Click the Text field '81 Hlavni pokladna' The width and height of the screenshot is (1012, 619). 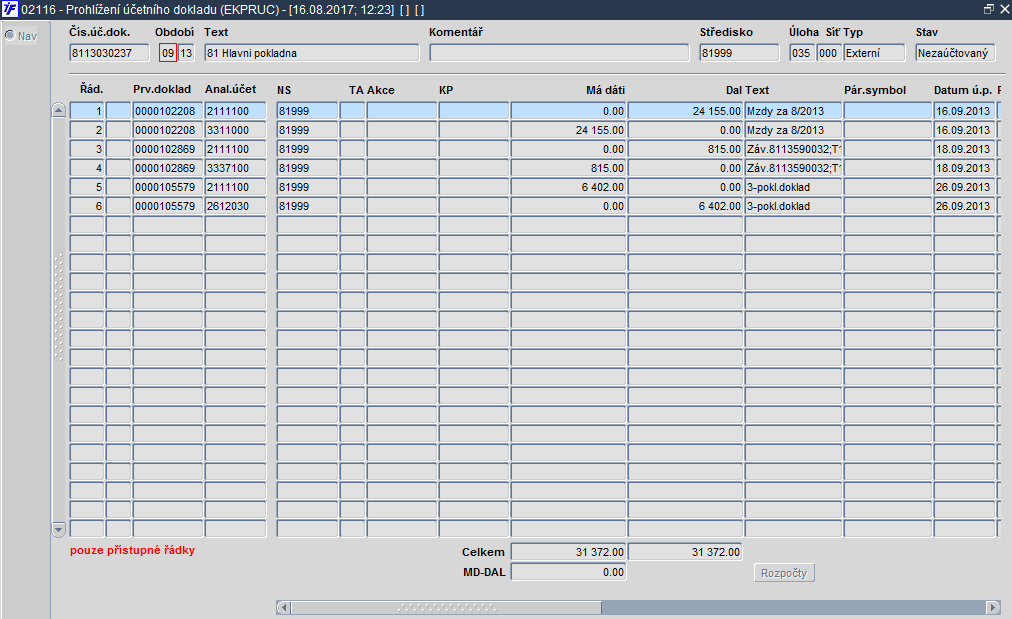pyautogui.click(x=312, y=53)
